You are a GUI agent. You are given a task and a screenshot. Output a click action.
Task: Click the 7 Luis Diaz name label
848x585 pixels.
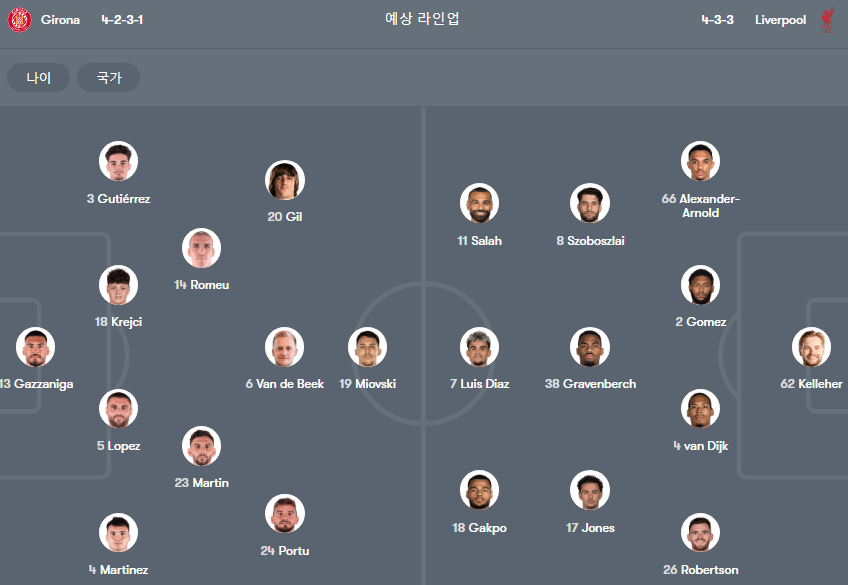point(479,384)
